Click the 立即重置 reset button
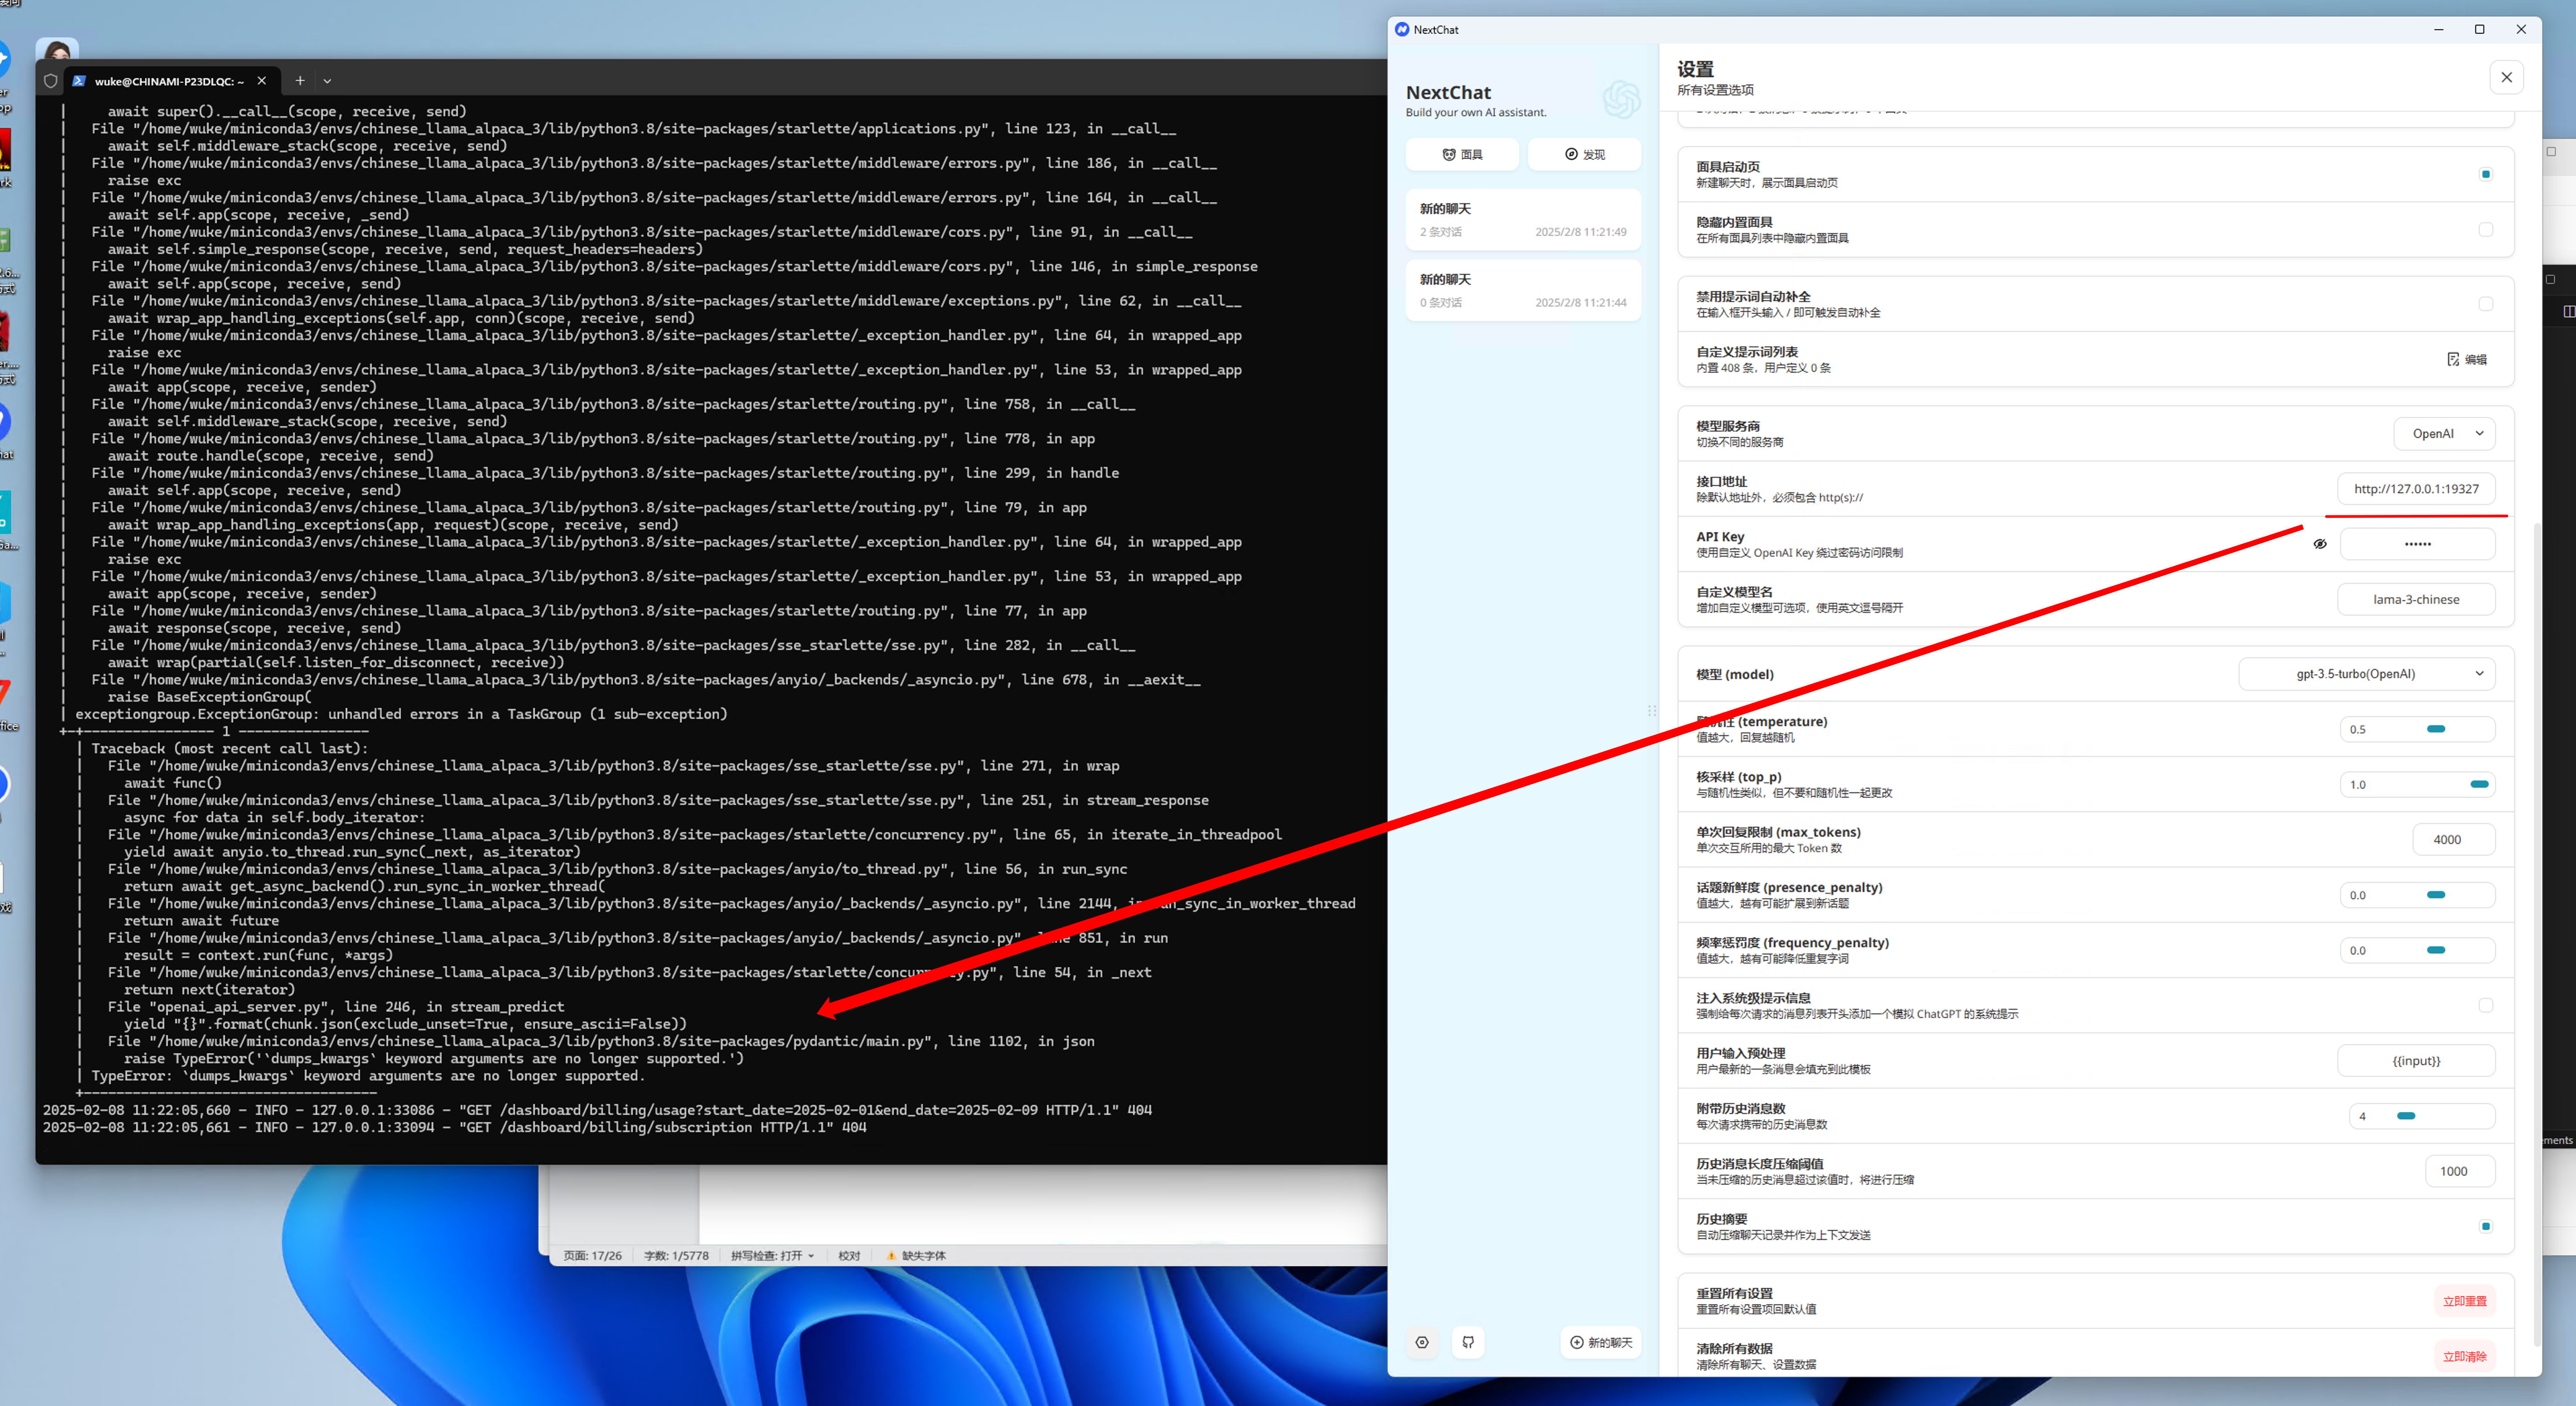 [x=2464, y=1301]
